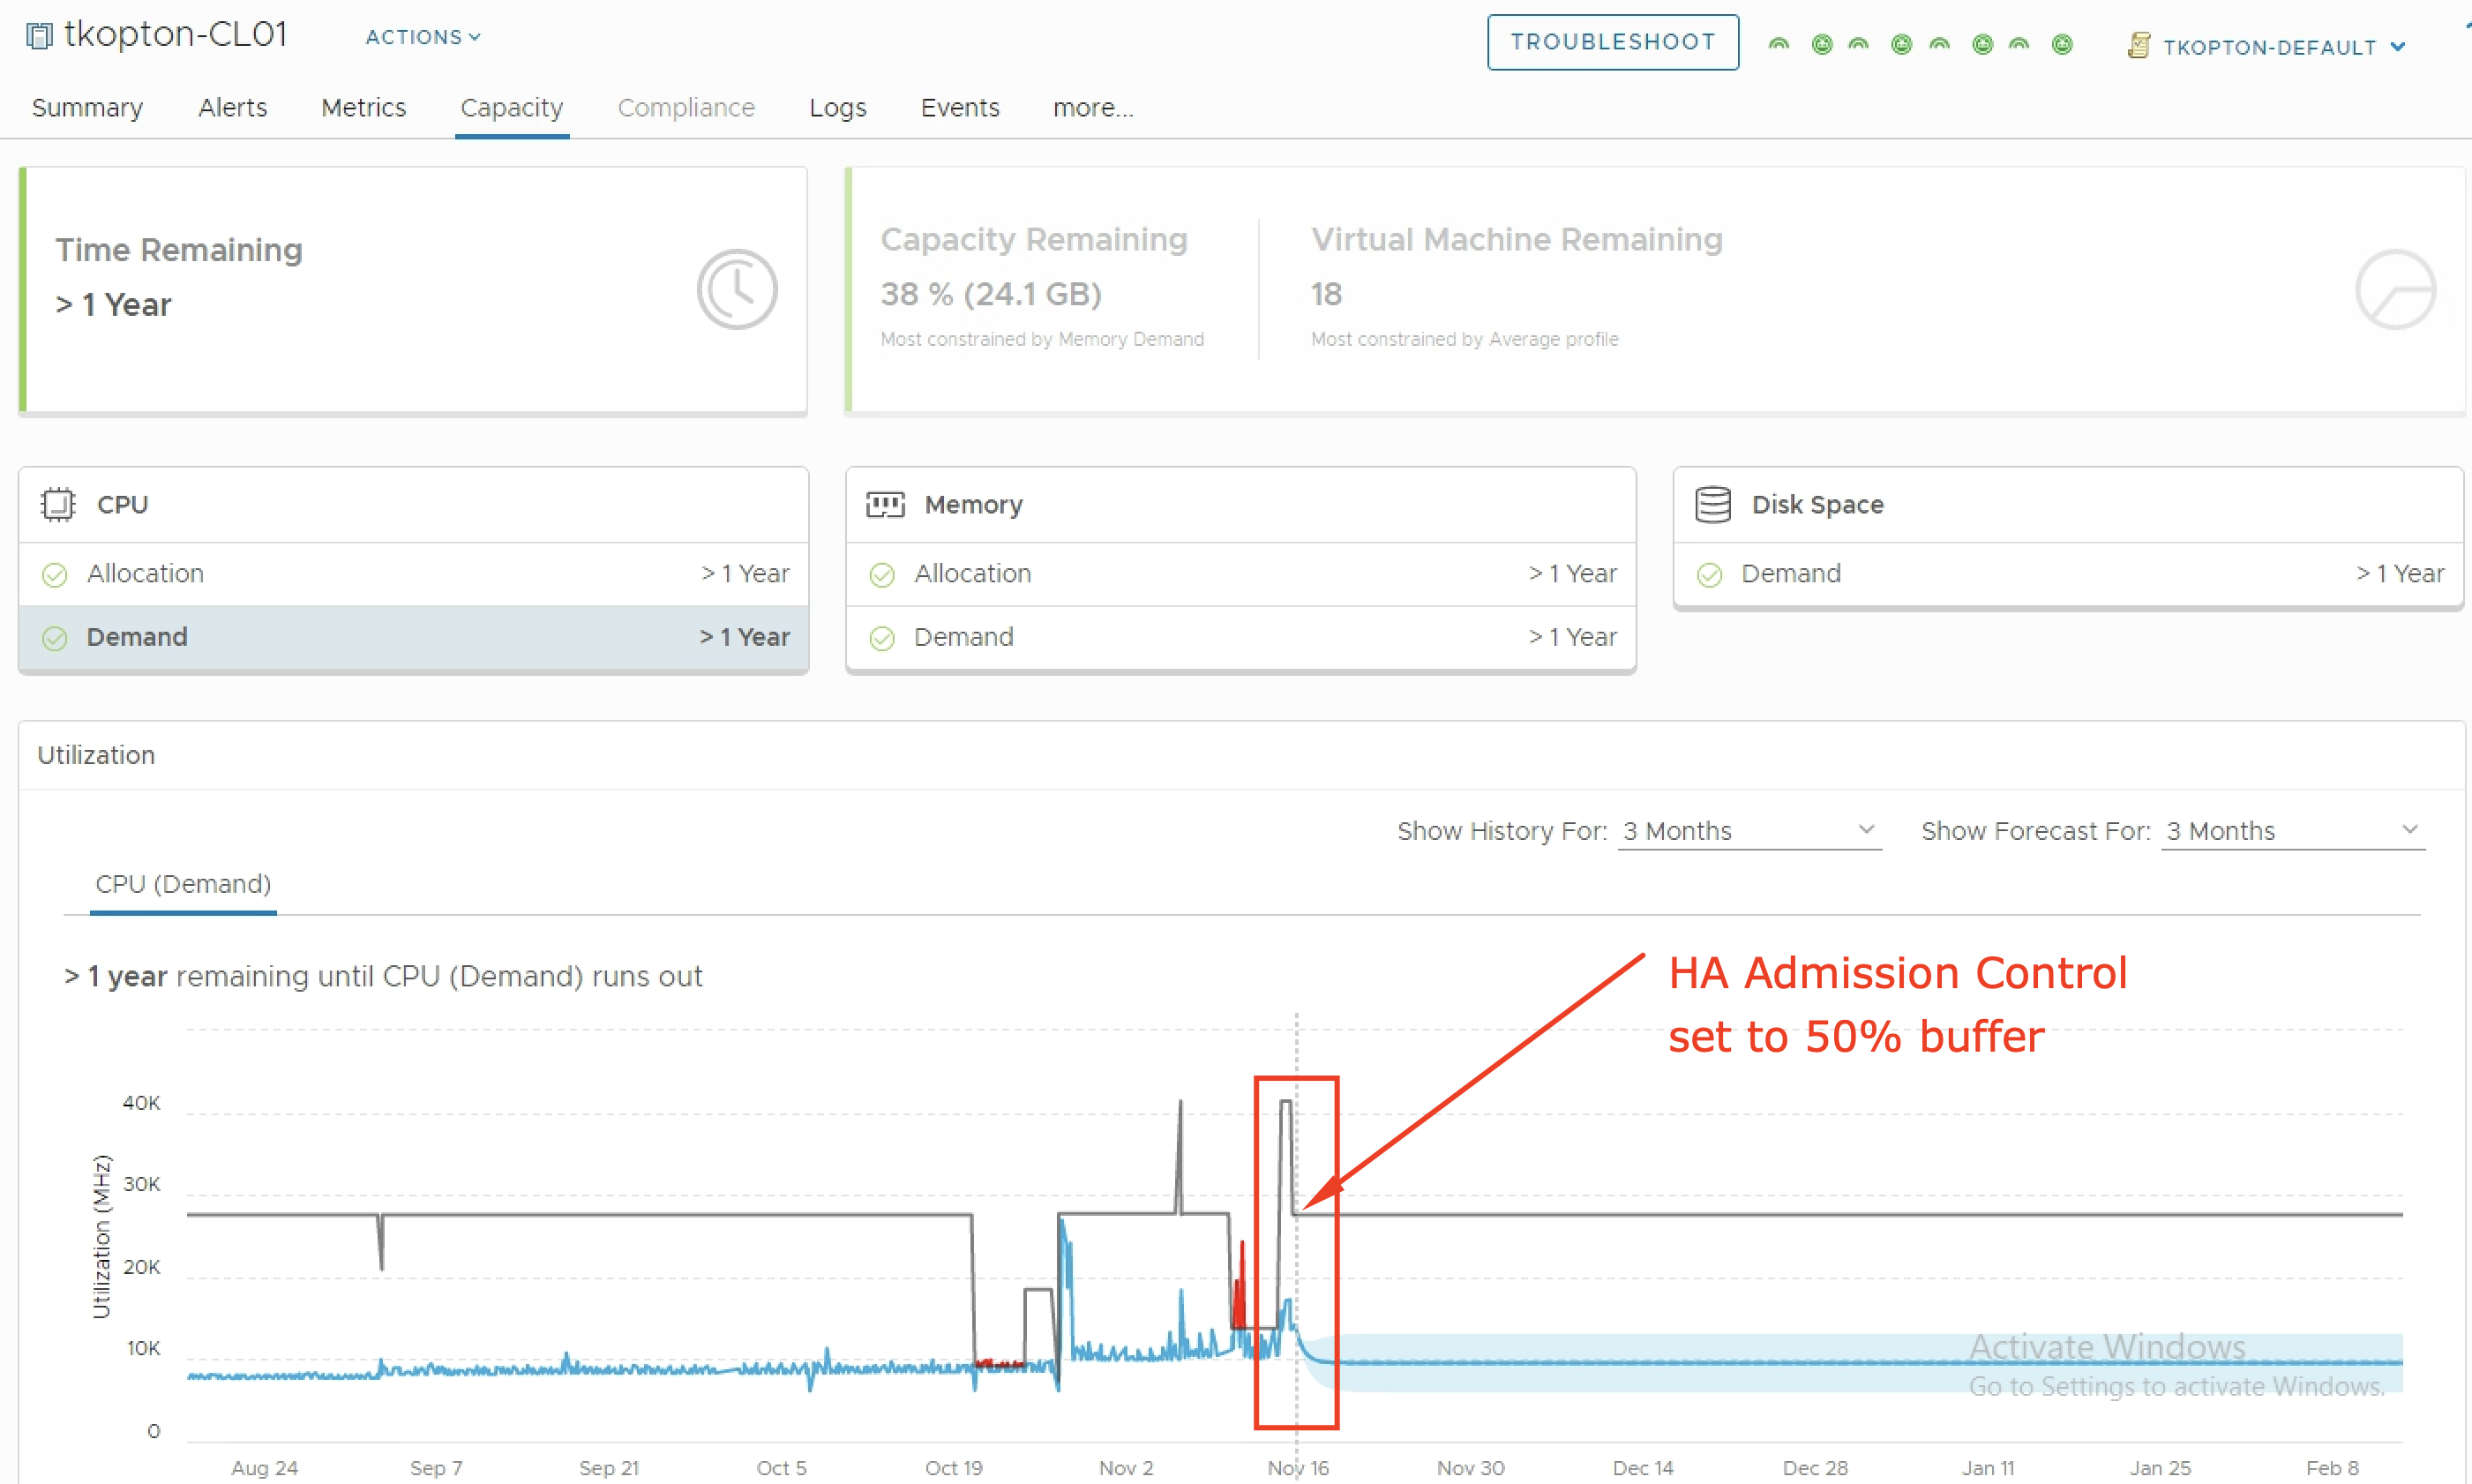Viewport: 2472px width, 1484px height.
Task: Switch to the Metrics tab
Action: 363,107
